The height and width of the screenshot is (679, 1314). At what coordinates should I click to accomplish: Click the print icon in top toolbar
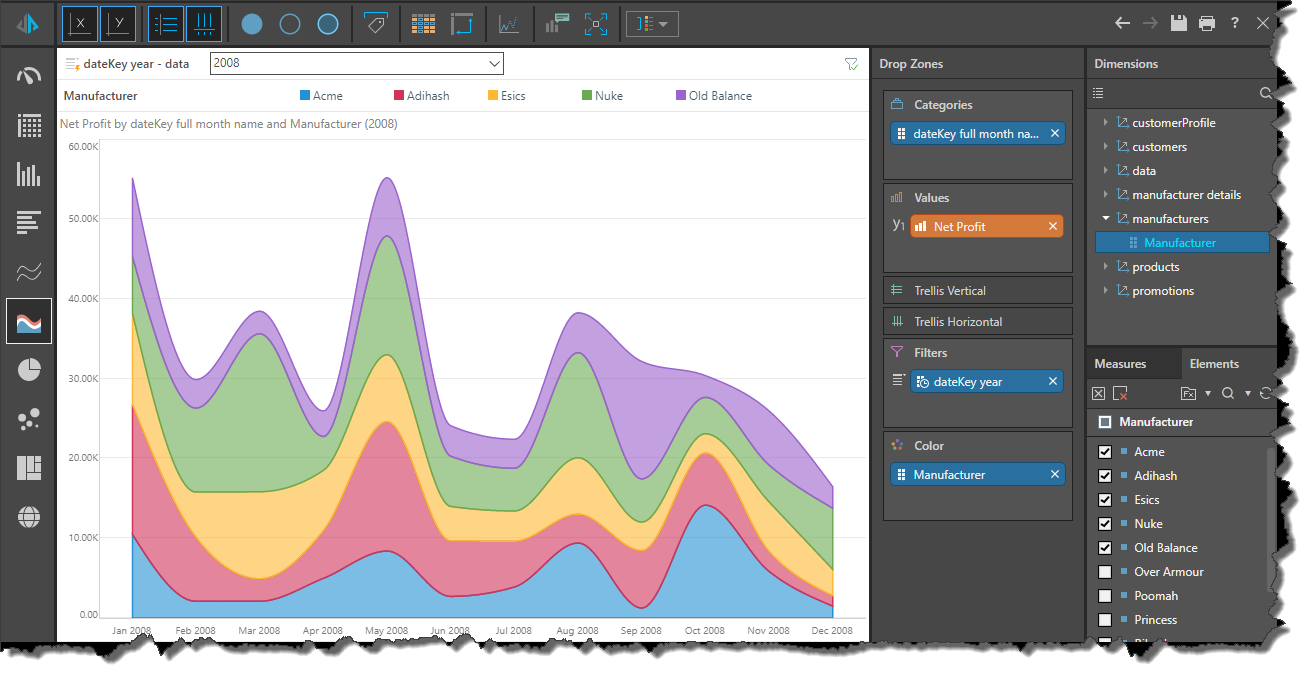[x=1207, y=23]
